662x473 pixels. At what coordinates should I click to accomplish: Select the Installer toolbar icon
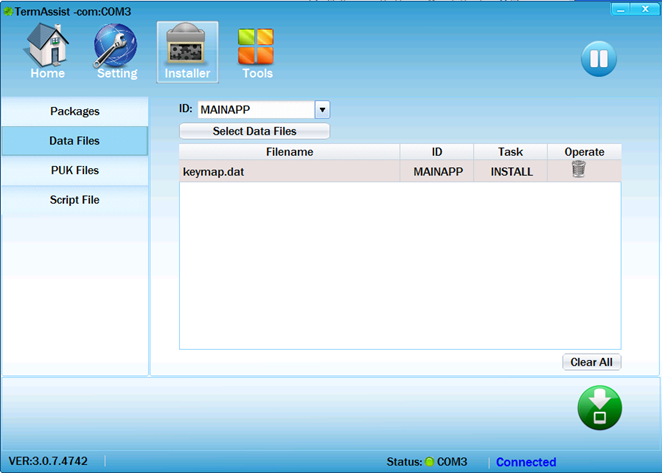click(x=187, y=52)
